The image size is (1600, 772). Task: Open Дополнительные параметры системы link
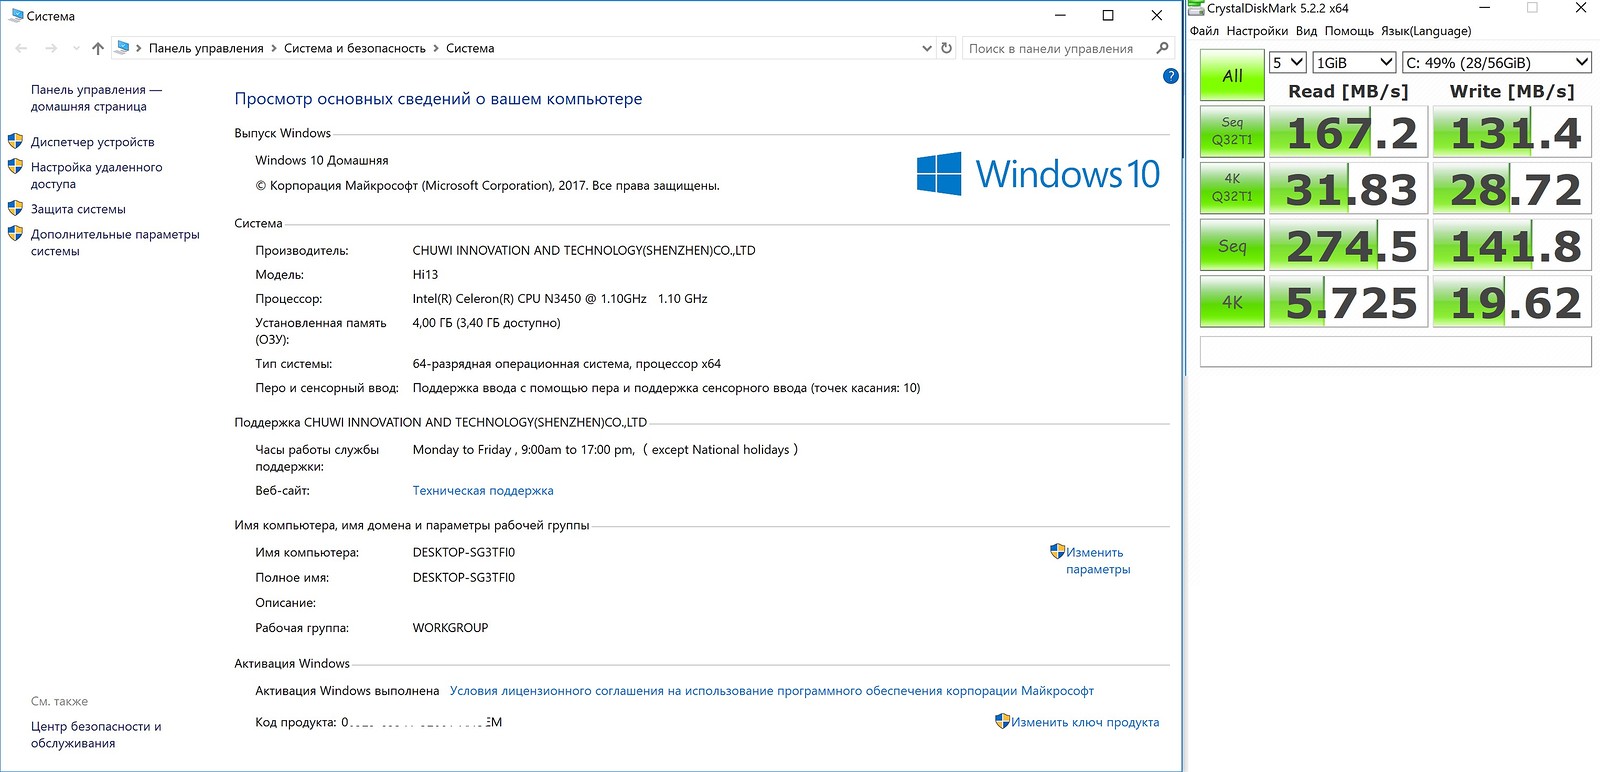point(115,242)
